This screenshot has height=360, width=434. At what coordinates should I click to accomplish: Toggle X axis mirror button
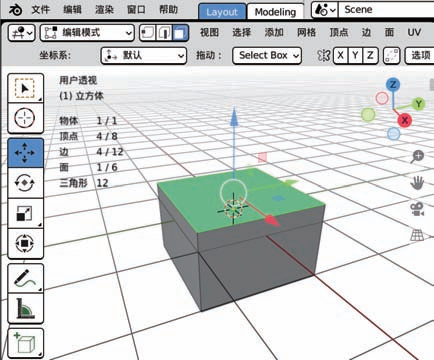[x=340, y=55]
